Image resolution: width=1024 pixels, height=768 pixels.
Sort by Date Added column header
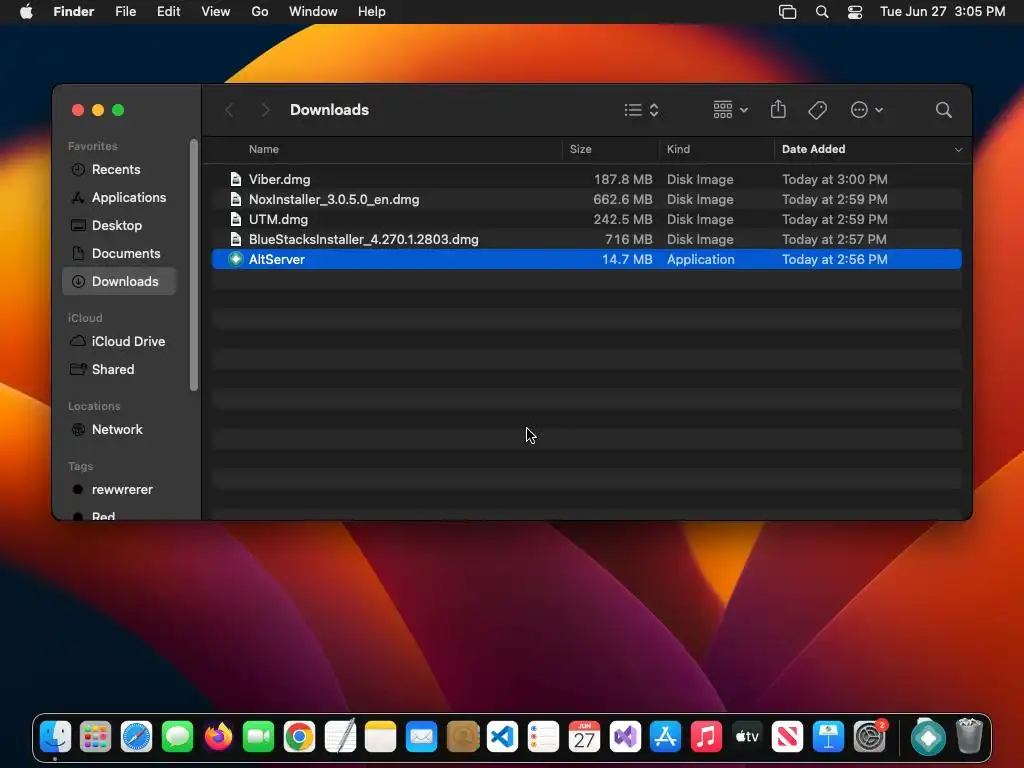click(x=813, y=150)
